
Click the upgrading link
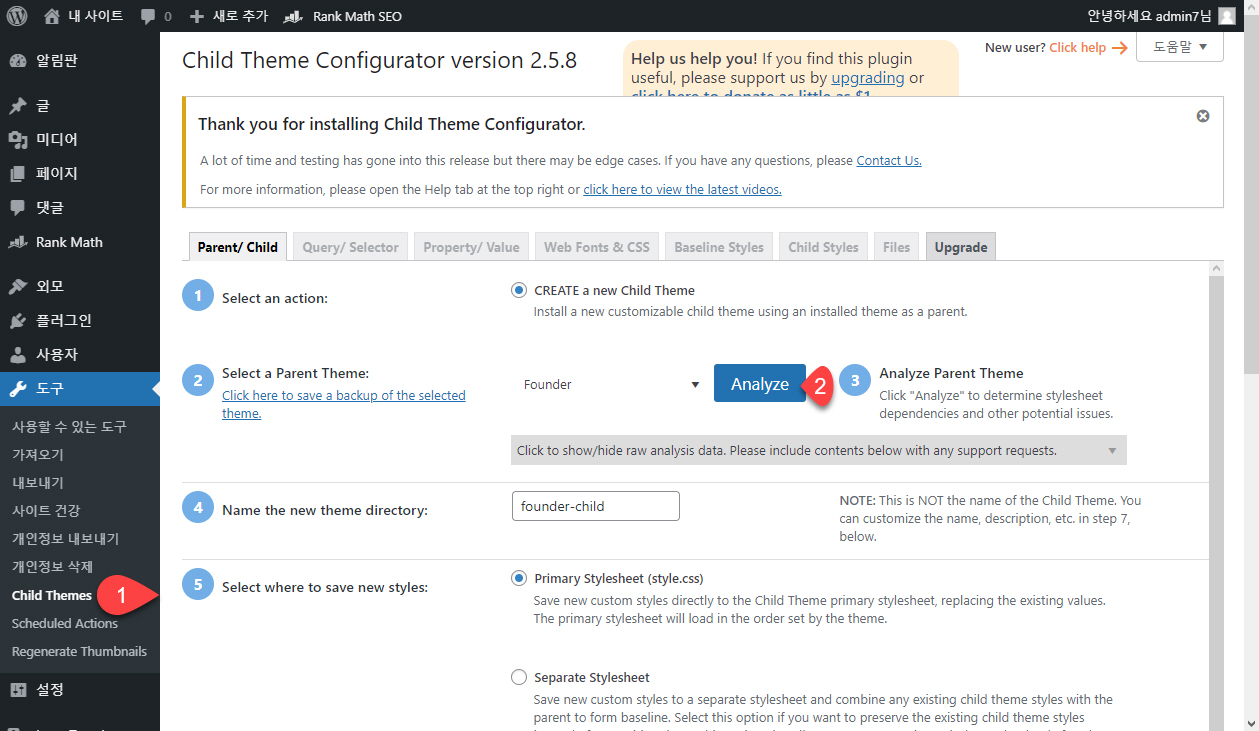(868, 77)
